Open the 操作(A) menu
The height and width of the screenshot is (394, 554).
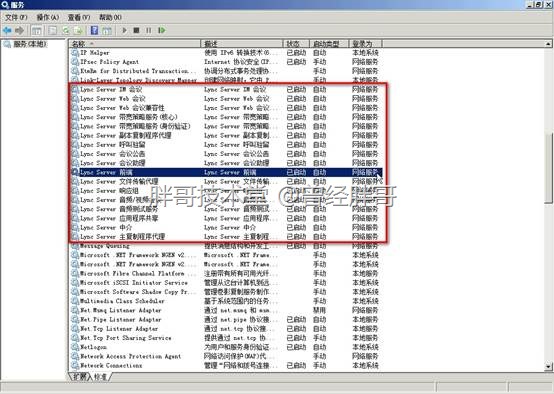click(48, 17)
